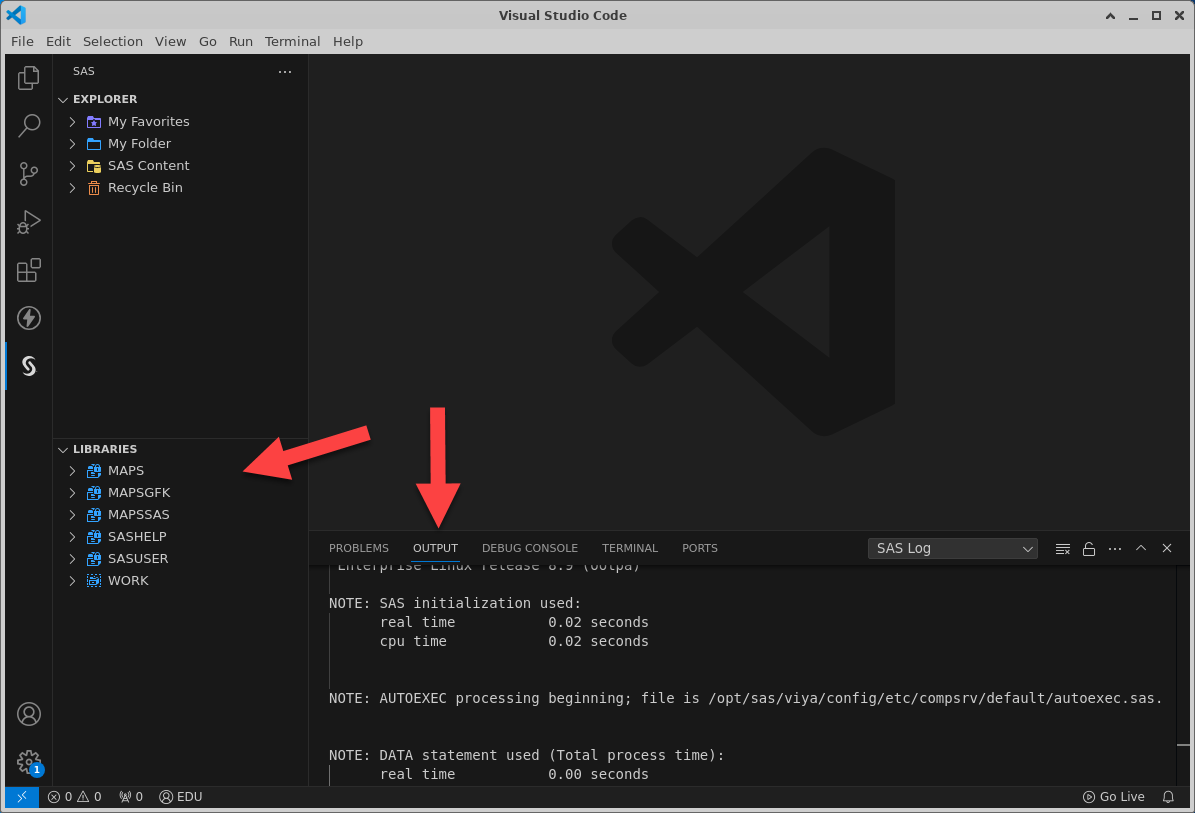Click the EDU profile status item
This screenshot has width=1195, height=813.
coord(181,797)
